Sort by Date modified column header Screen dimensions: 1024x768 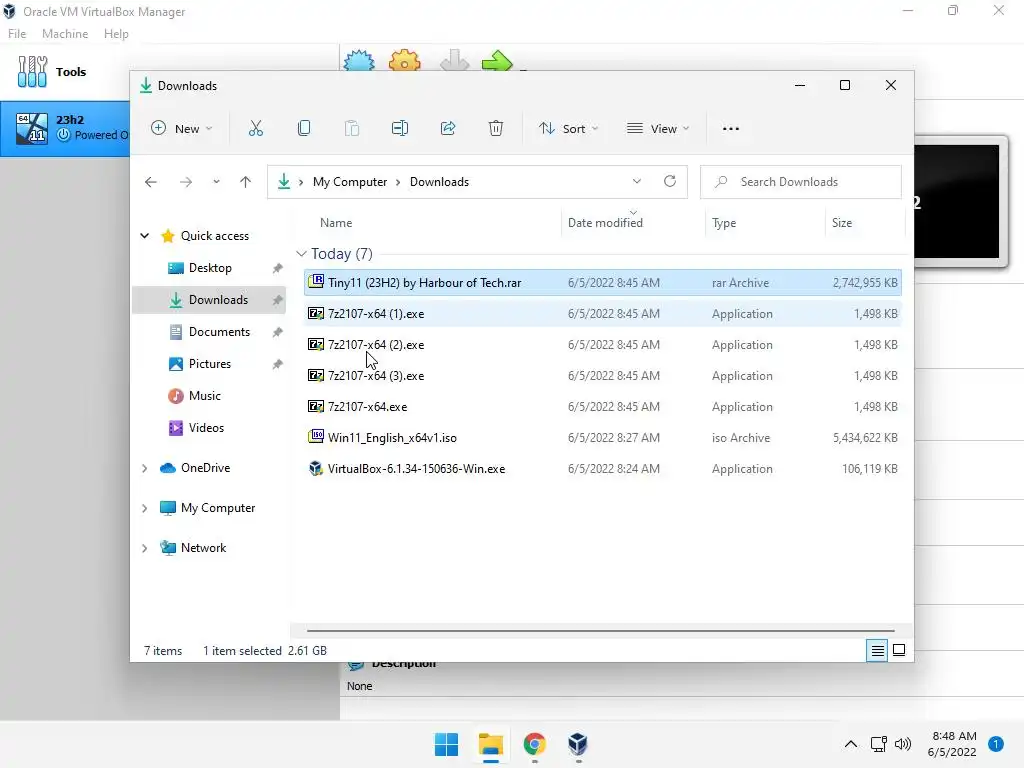(x=633, y=223)
